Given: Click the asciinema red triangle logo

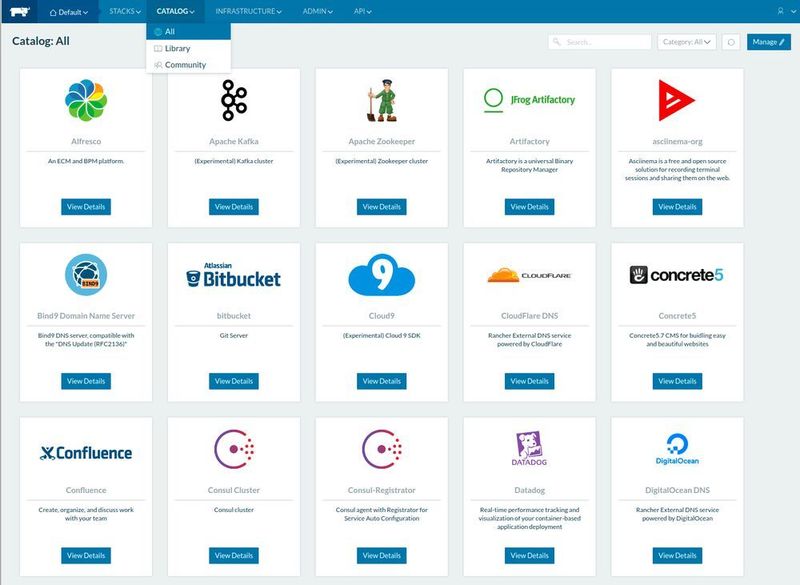Looking at the screenshot, I should (x=676, y=100).
